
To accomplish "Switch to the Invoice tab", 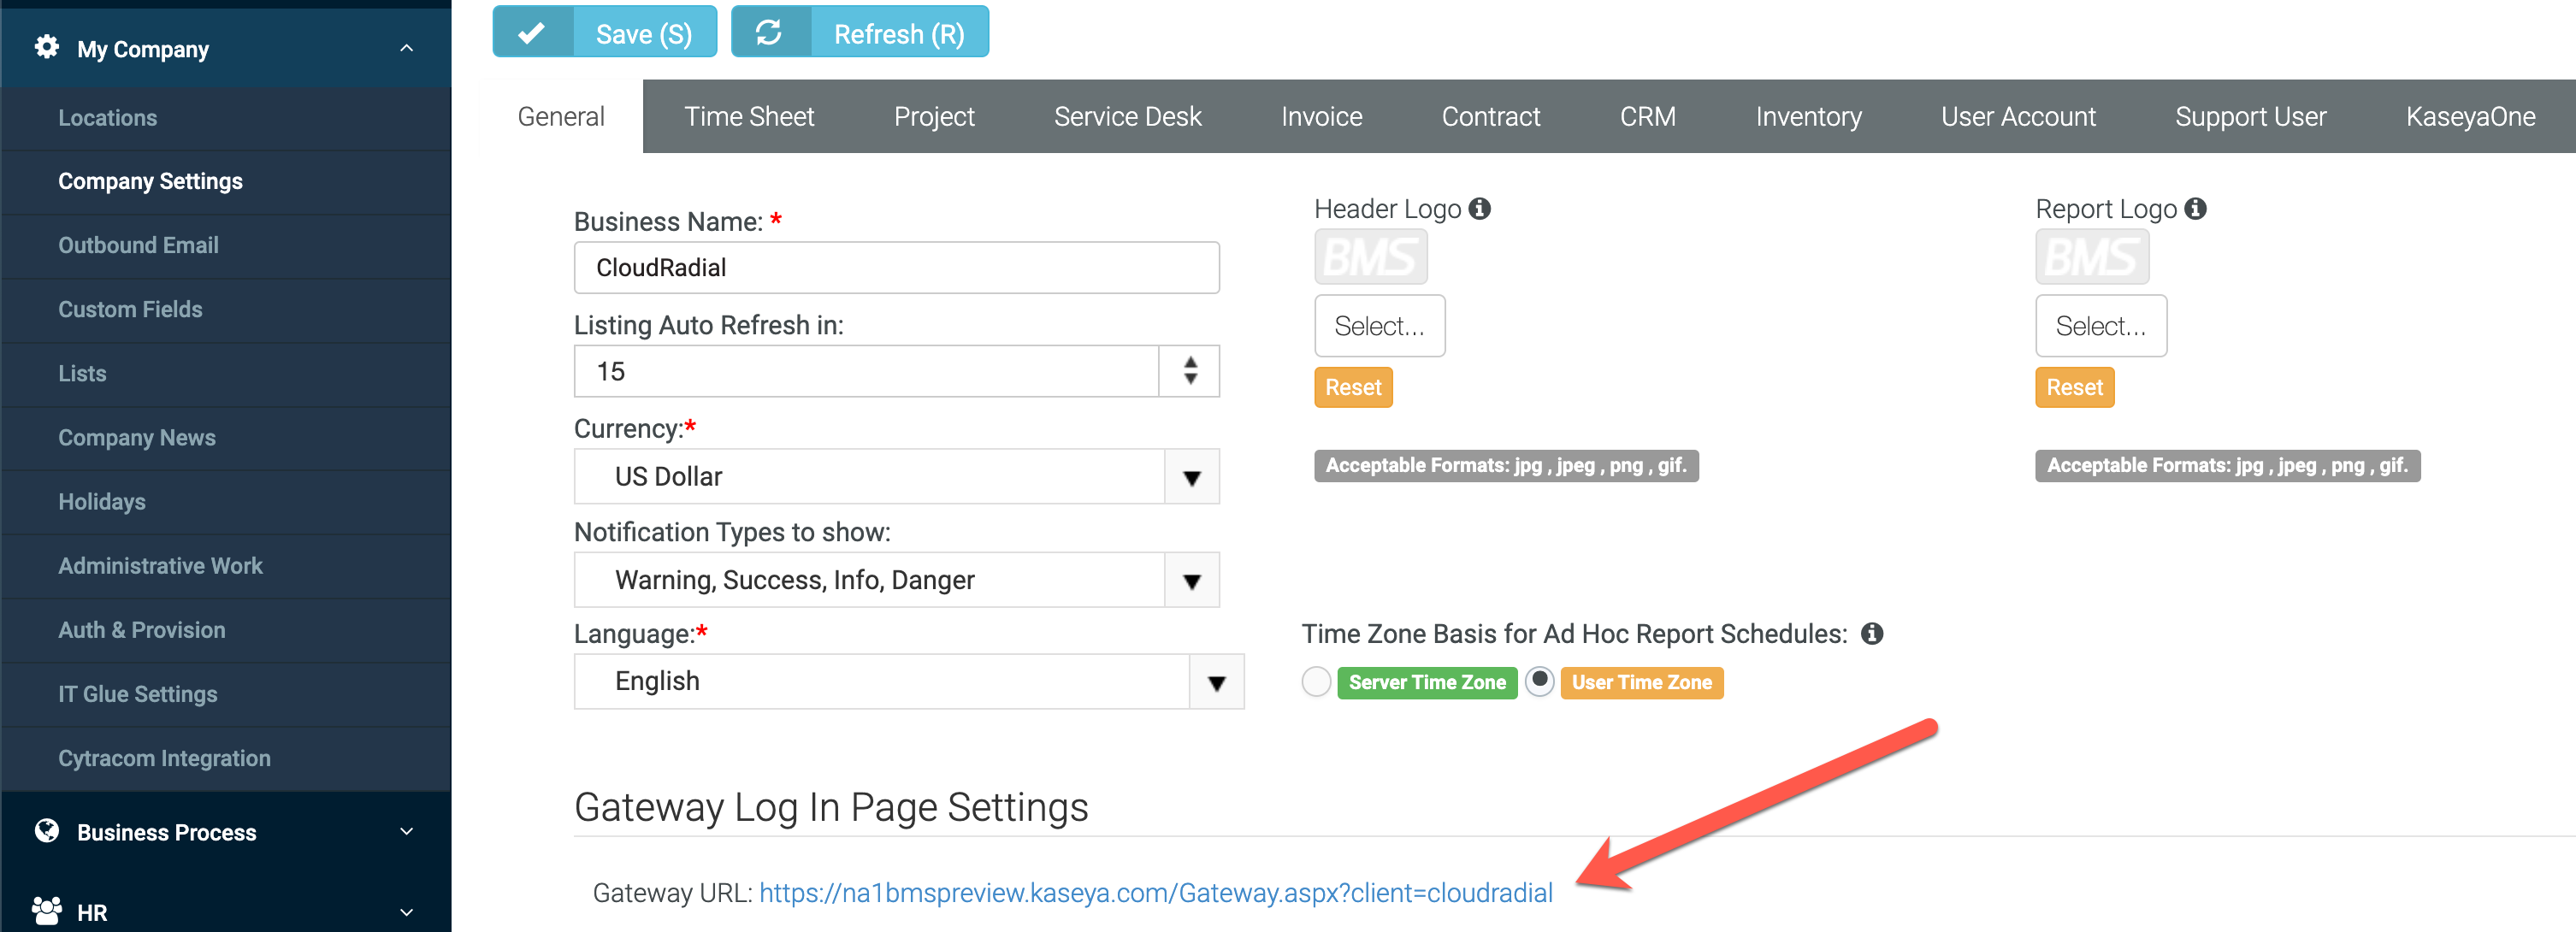I will point(1321,117).
